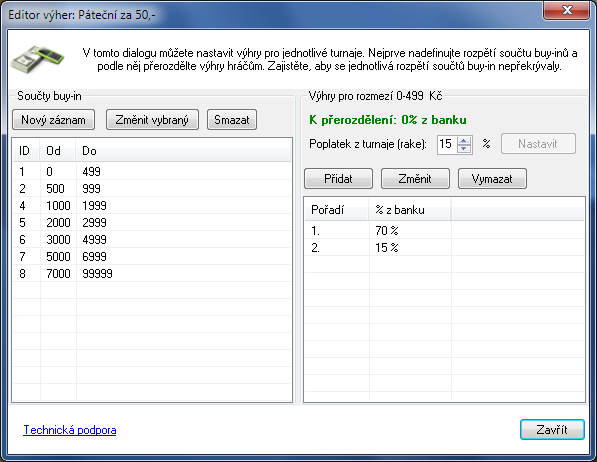Image resolution: width=597 pixels, height=462 pixels.
Task: Select buy-in row with ID 8
Action: point(152,273)
